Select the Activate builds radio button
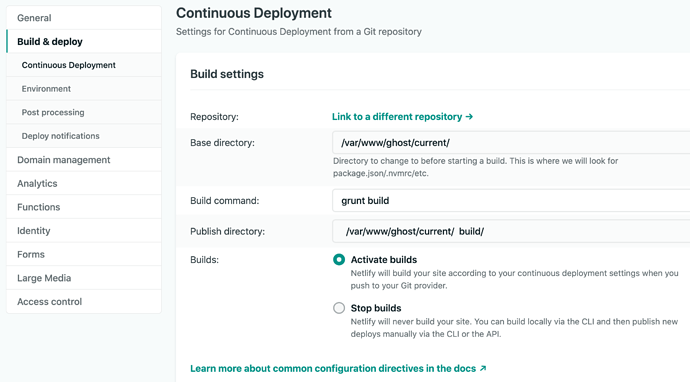690x382 pixels. 339,260
